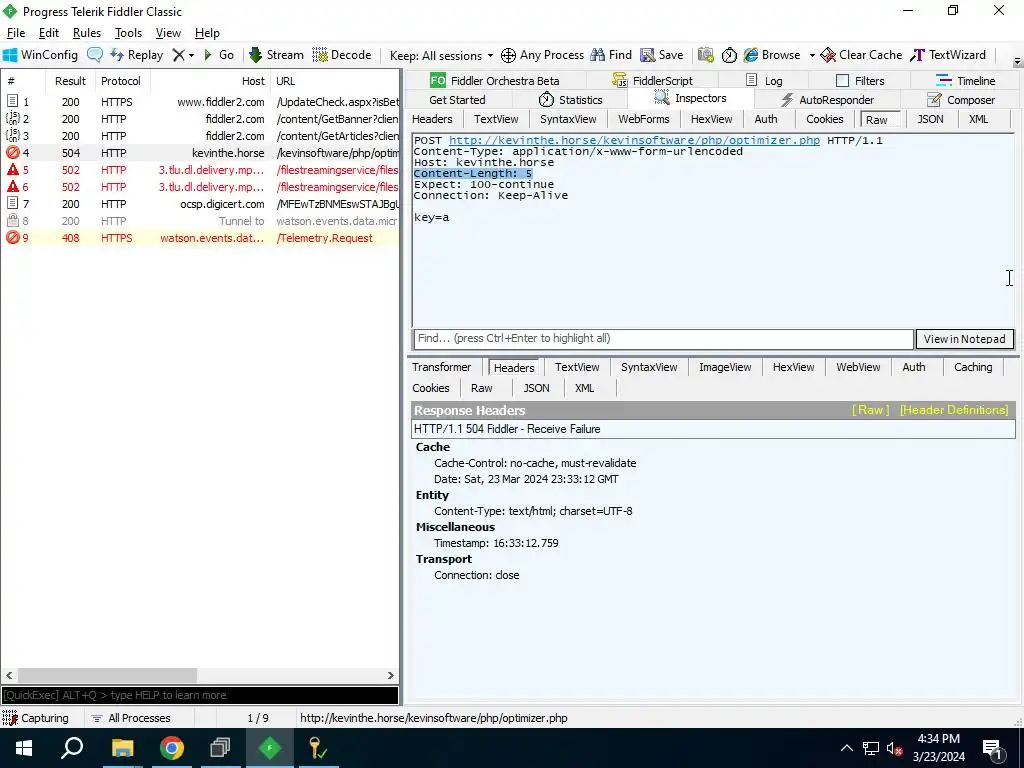Open the Log tab
This screenshot has width=1024, height=768.
tap(763, 80)
